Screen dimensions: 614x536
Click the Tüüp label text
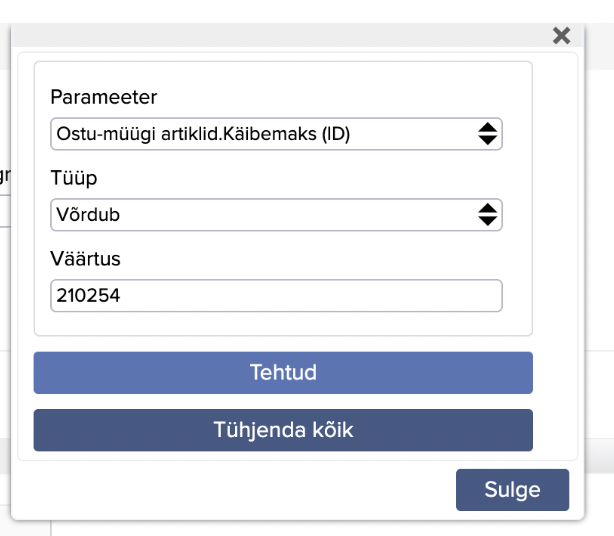coord(74,178)
